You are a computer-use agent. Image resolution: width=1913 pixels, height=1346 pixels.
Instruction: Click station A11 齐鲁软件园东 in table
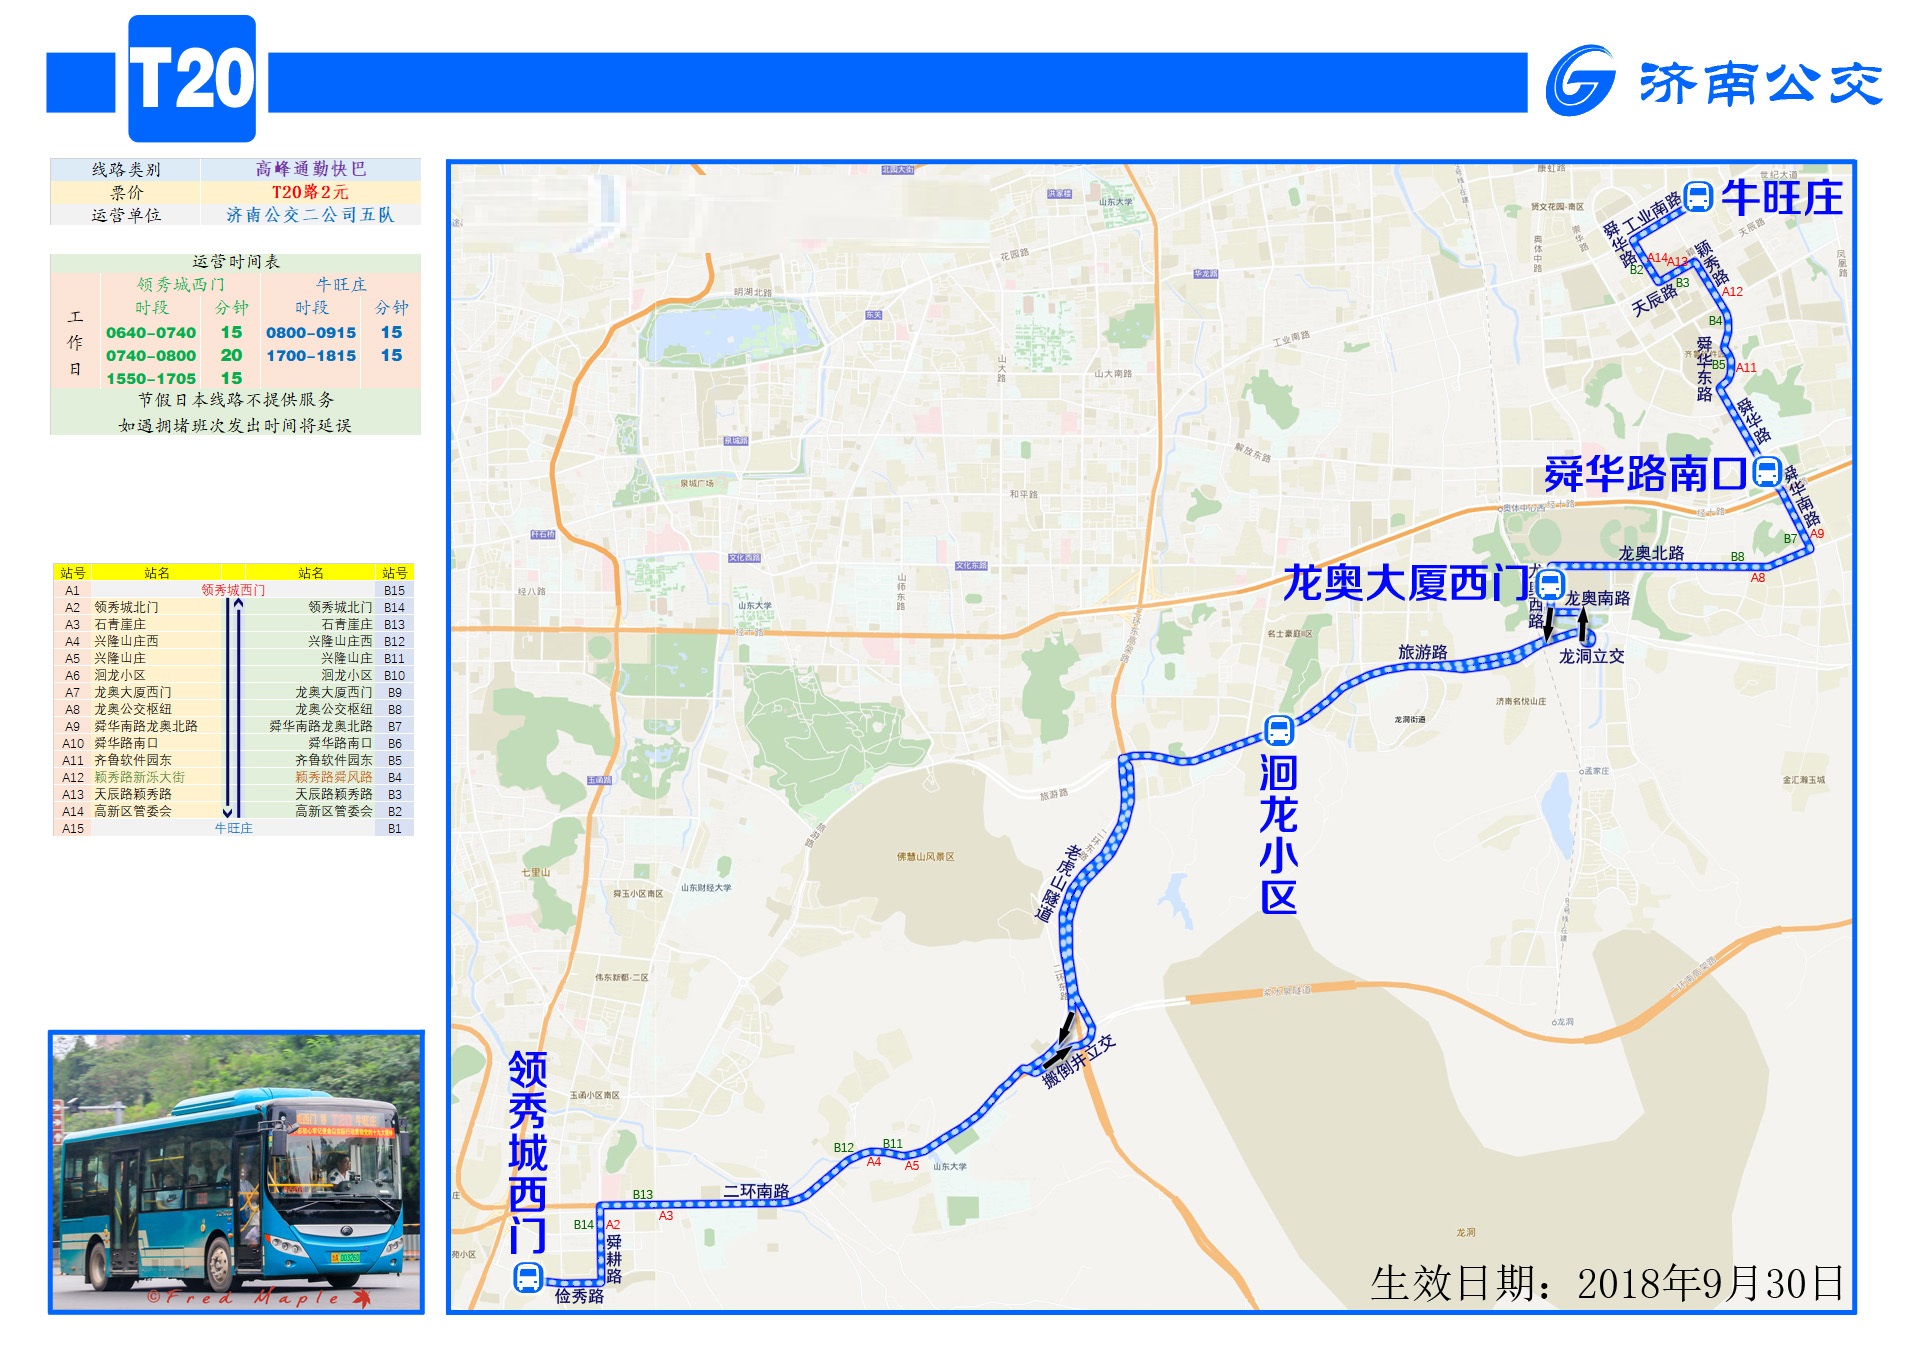133,760
